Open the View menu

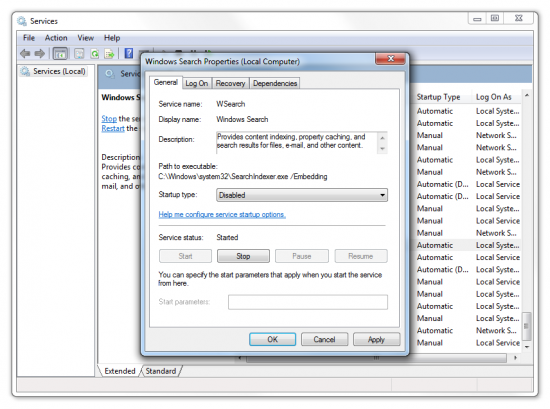[85, 38]
